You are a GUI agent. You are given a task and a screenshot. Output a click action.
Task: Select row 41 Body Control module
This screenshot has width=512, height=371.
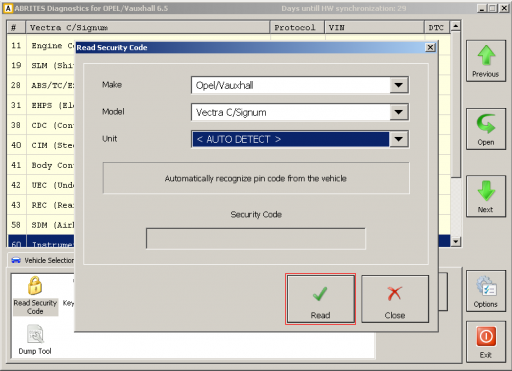41,165
